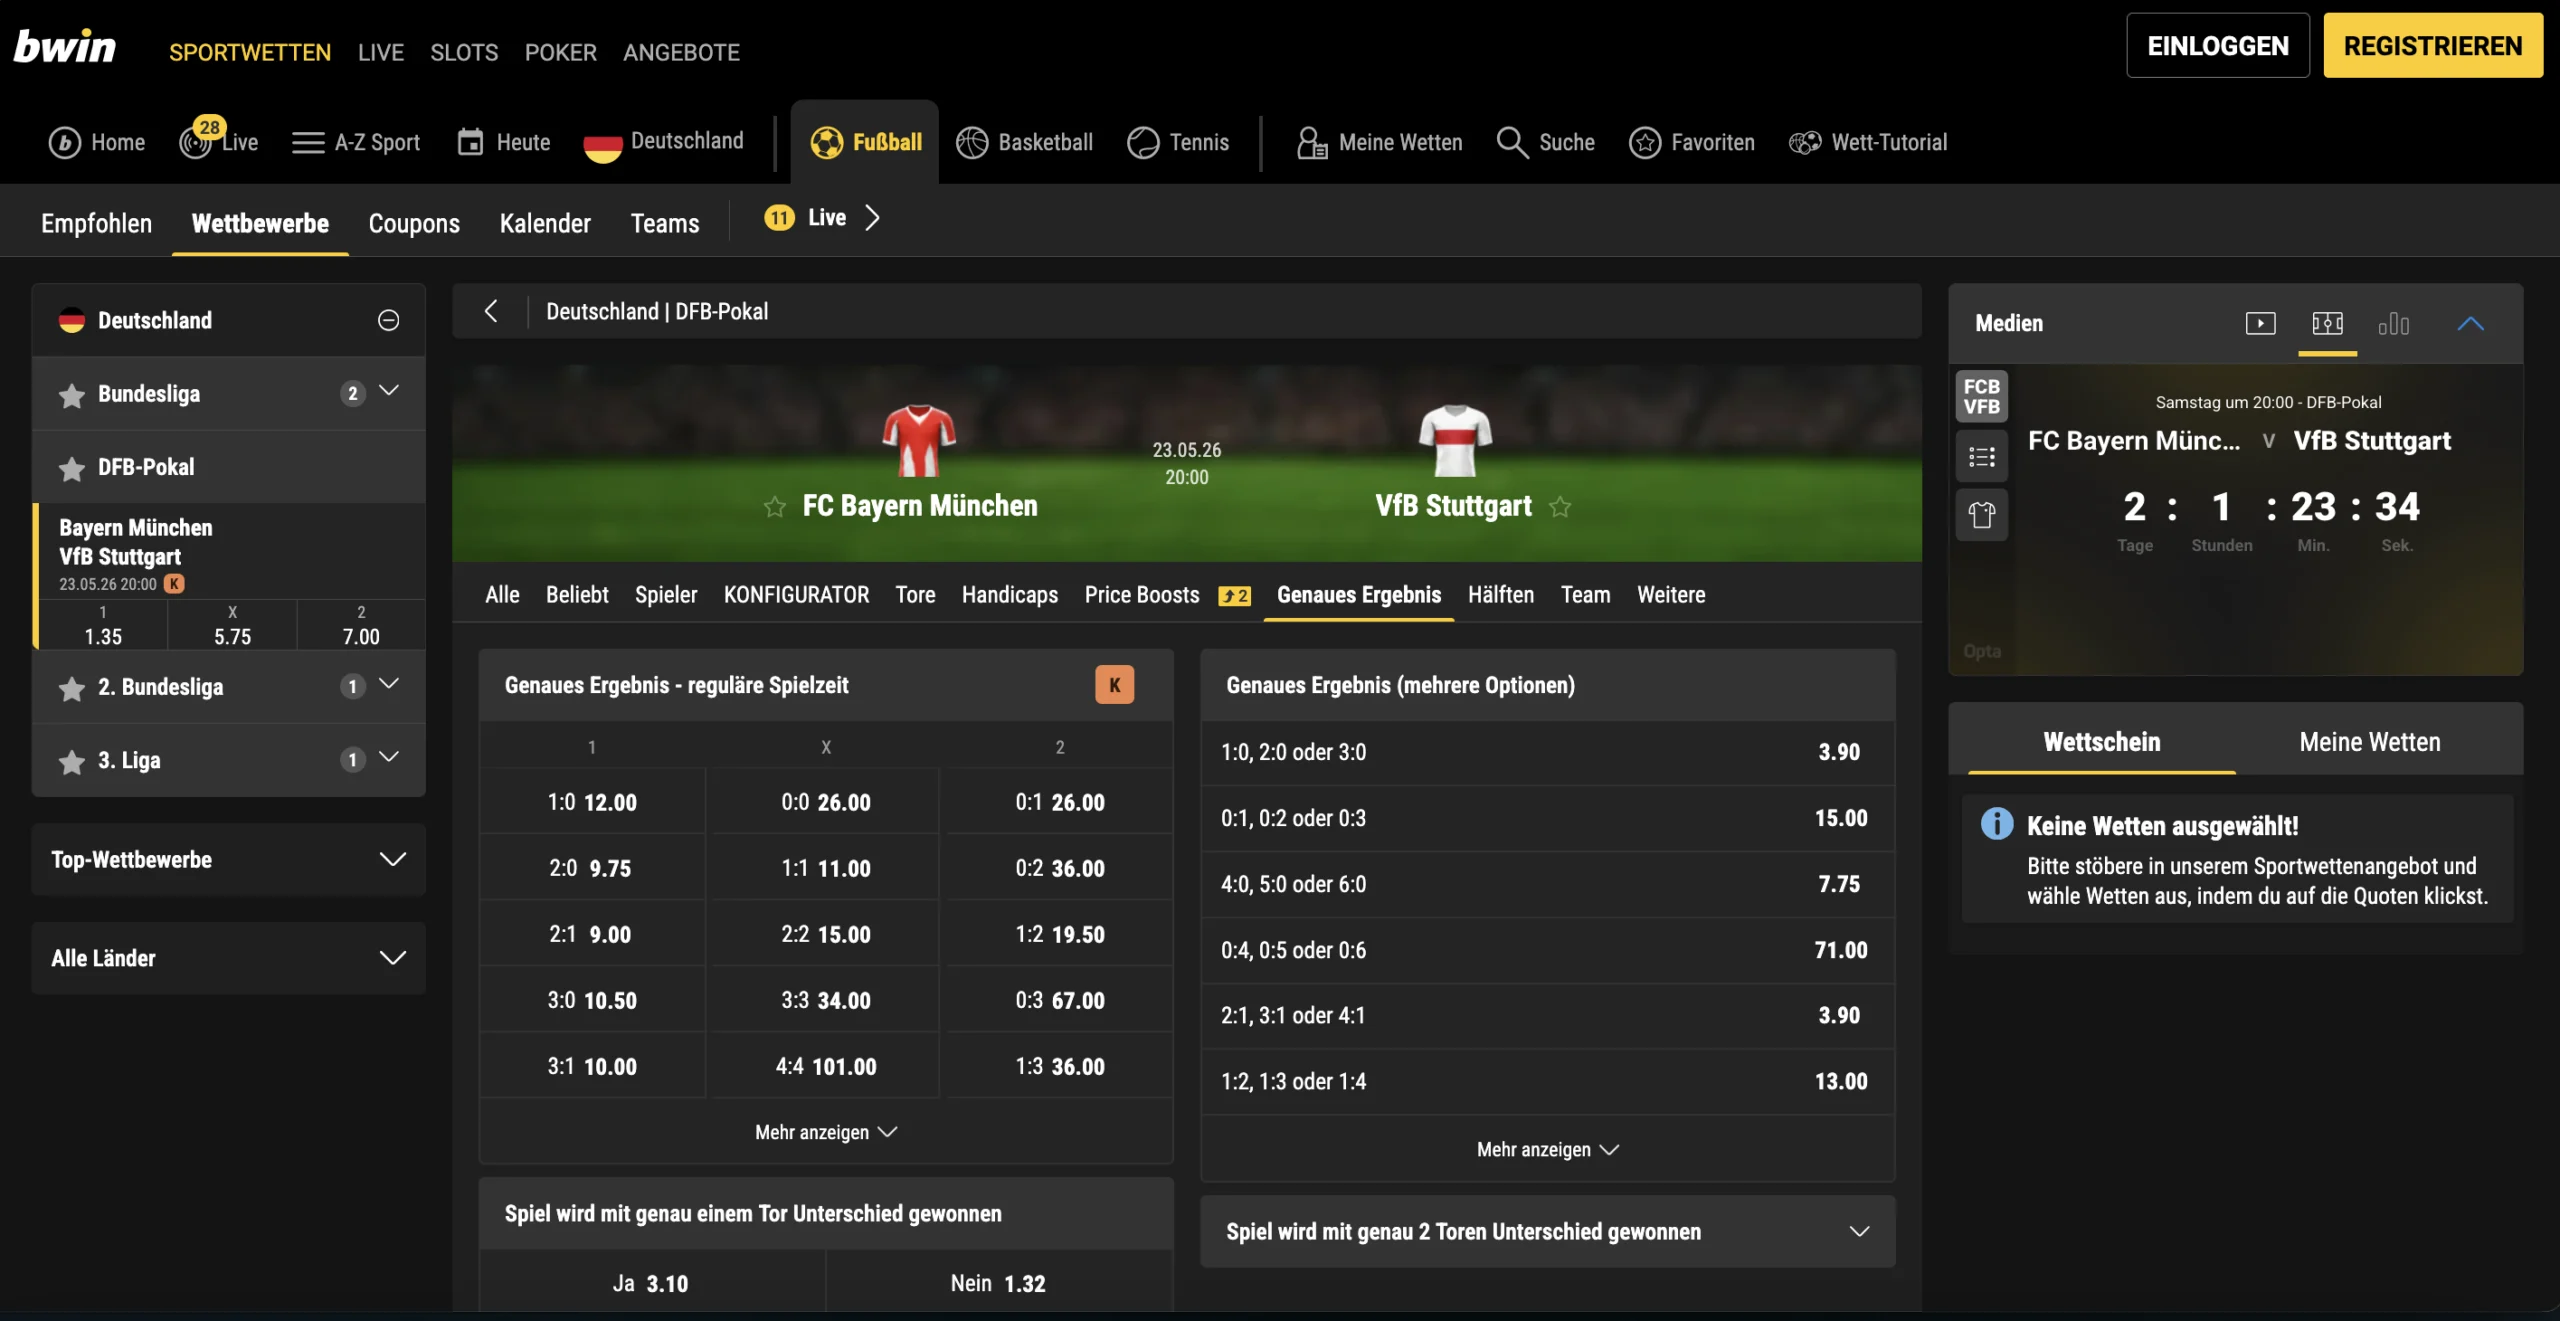Pick sidebar home win odds 1.35
The image size is (2560, 1321).
[102, 626]
